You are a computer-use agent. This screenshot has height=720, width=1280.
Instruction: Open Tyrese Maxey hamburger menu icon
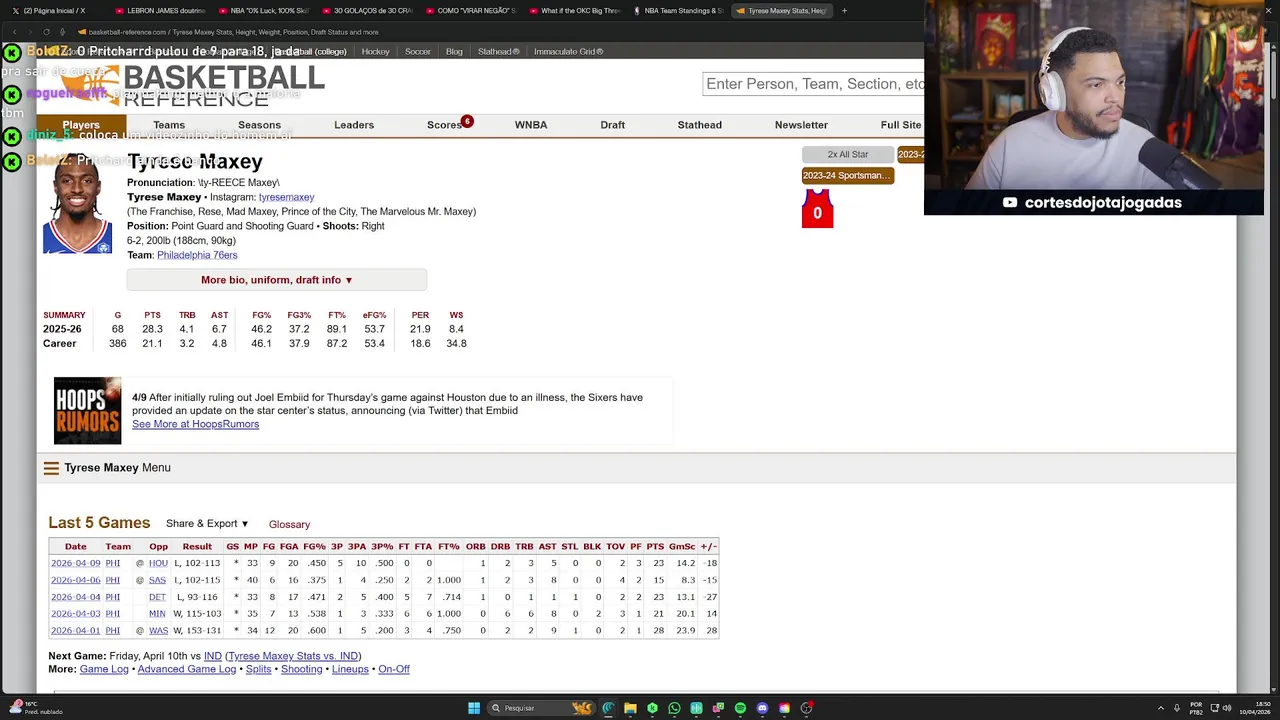(x=51, y=468)
